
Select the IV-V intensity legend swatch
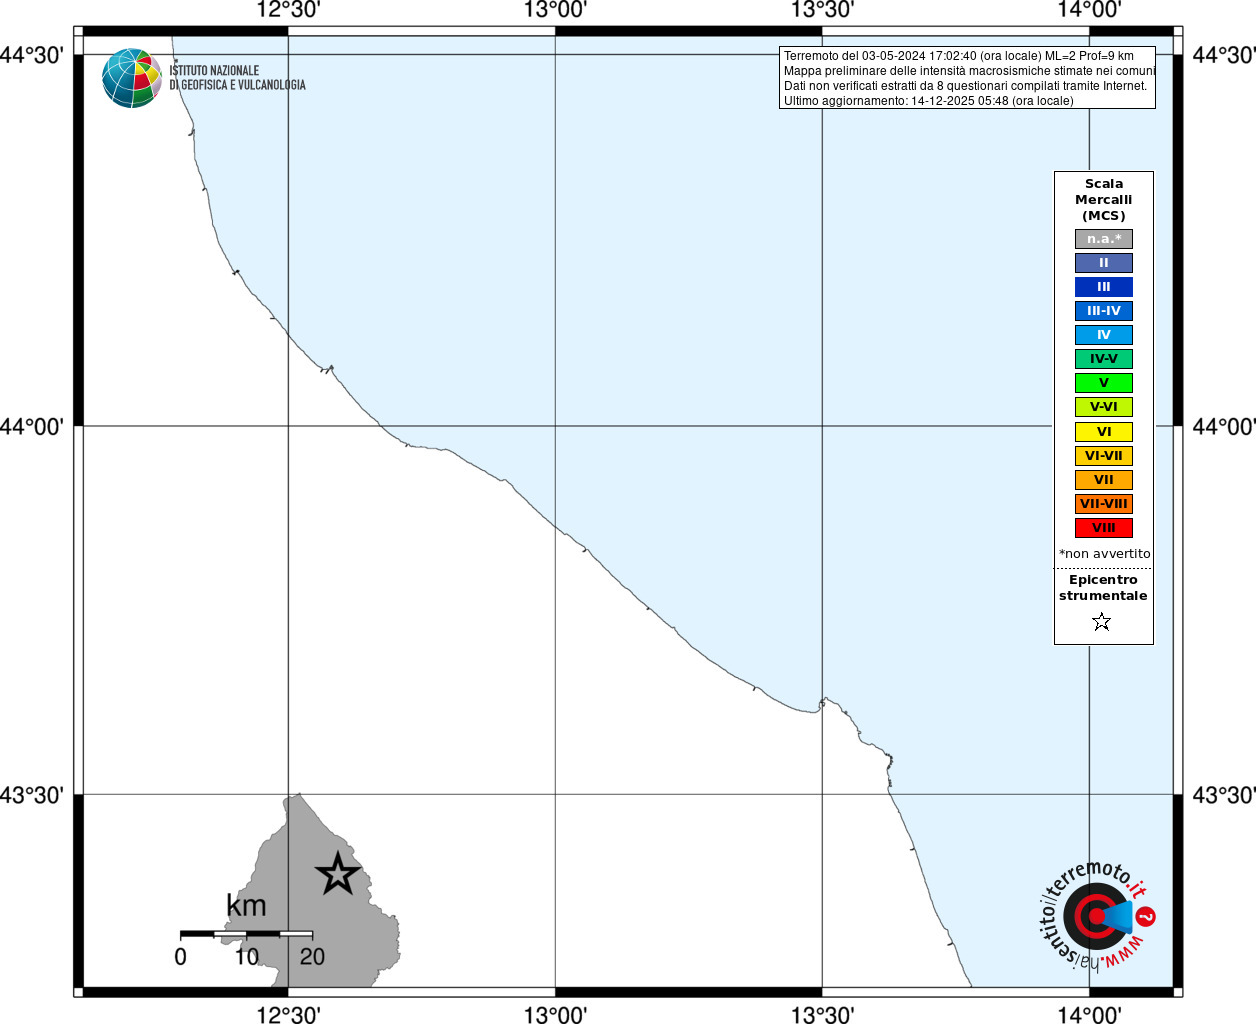click(1104, 359)
